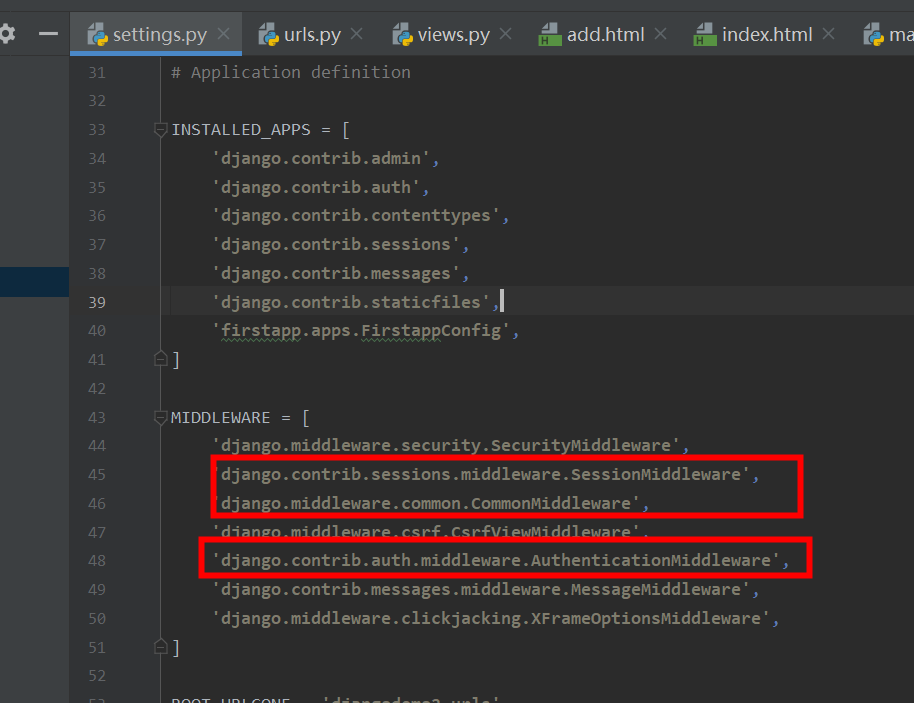Close the settings.py tab
This screenshot has width=914, height=703.
click(x=223, y=34)
